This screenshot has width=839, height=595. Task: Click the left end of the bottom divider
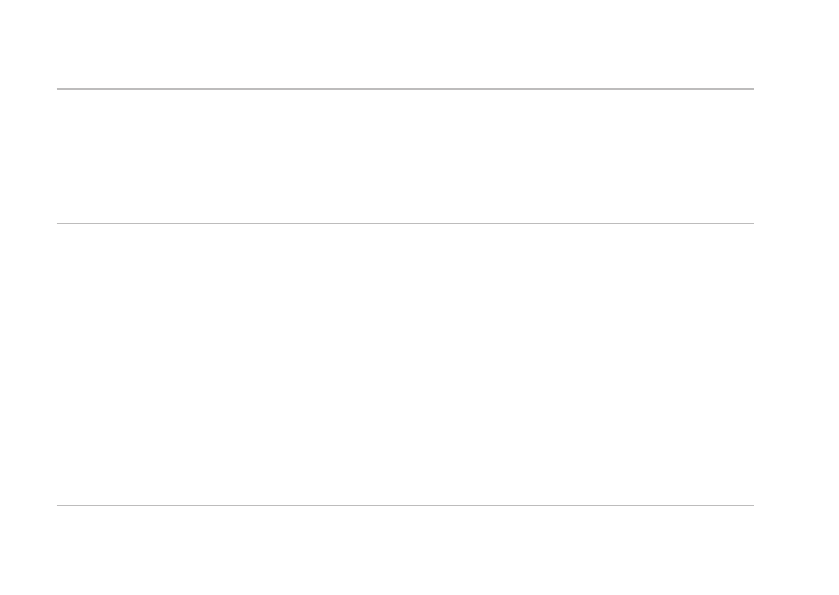click(59, 505)
